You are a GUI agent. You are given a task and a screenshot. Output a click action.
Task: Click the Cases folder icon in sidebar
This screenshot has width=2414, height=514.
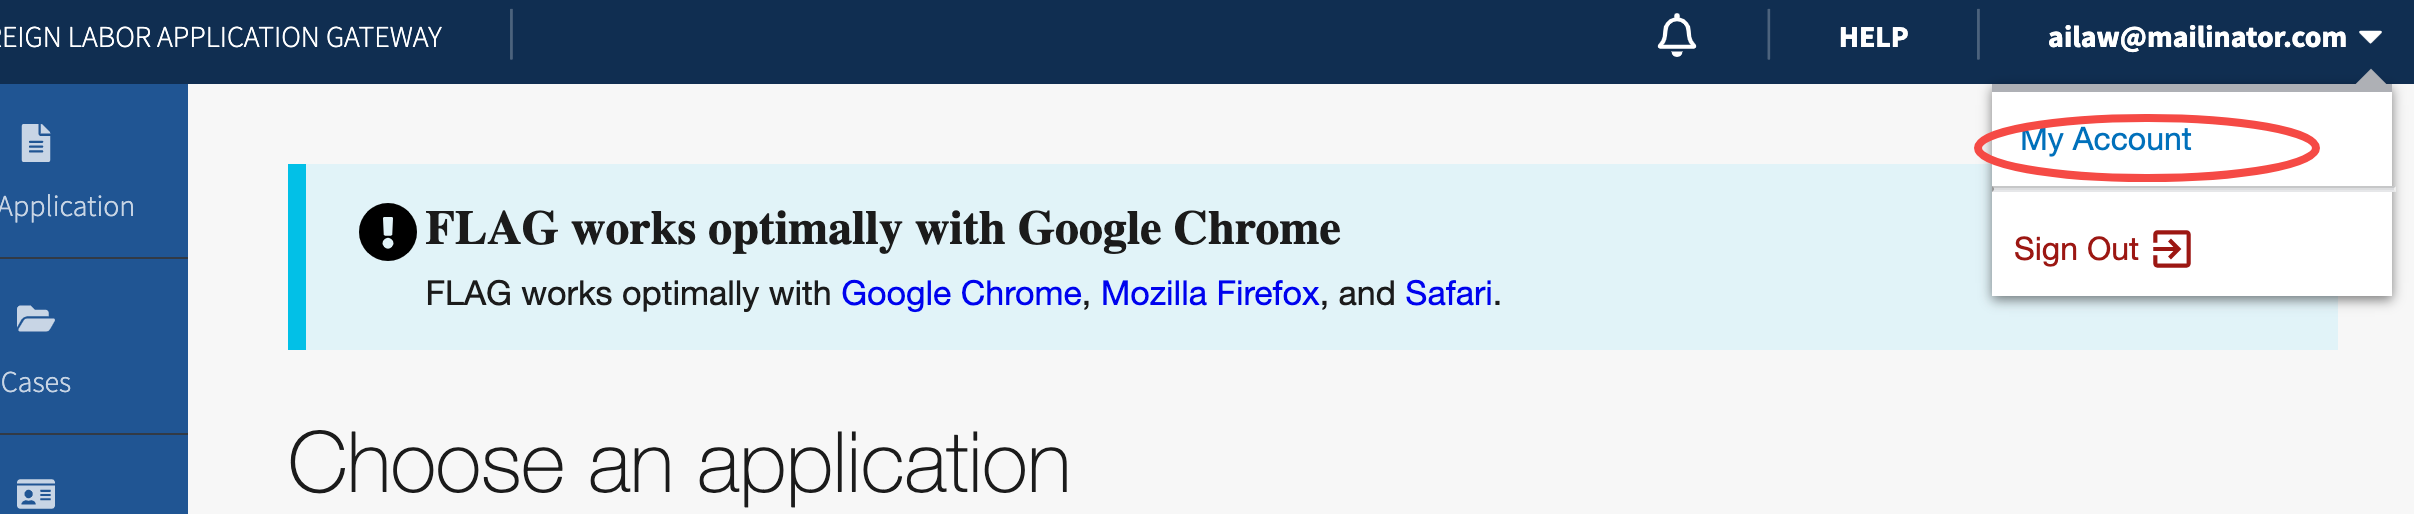point(35,319)
